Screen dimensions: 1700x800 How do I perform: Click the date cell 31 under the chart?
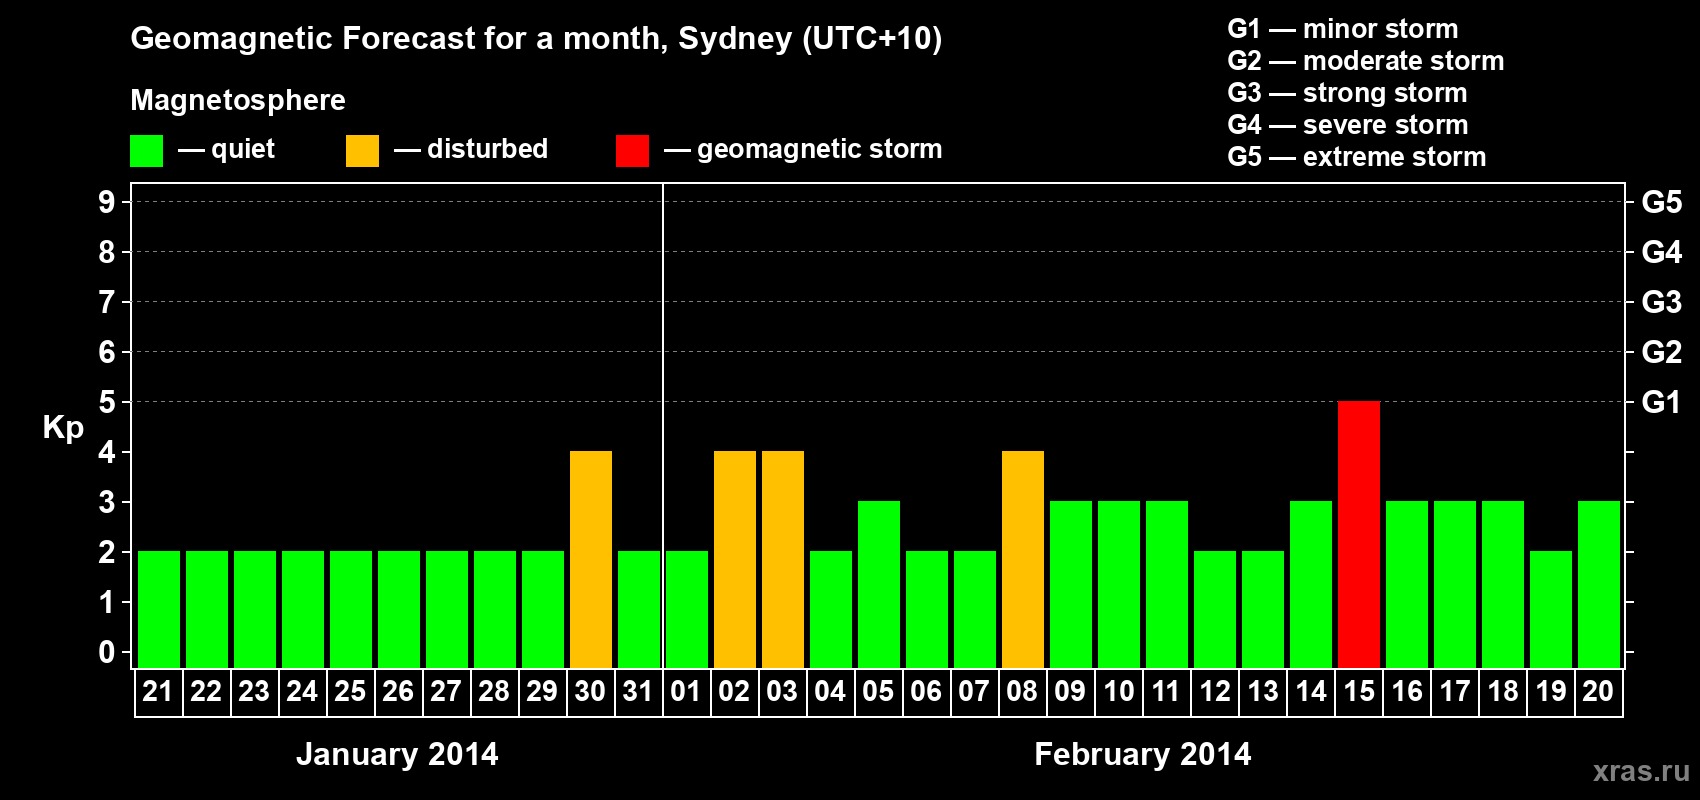click(639, 692)
